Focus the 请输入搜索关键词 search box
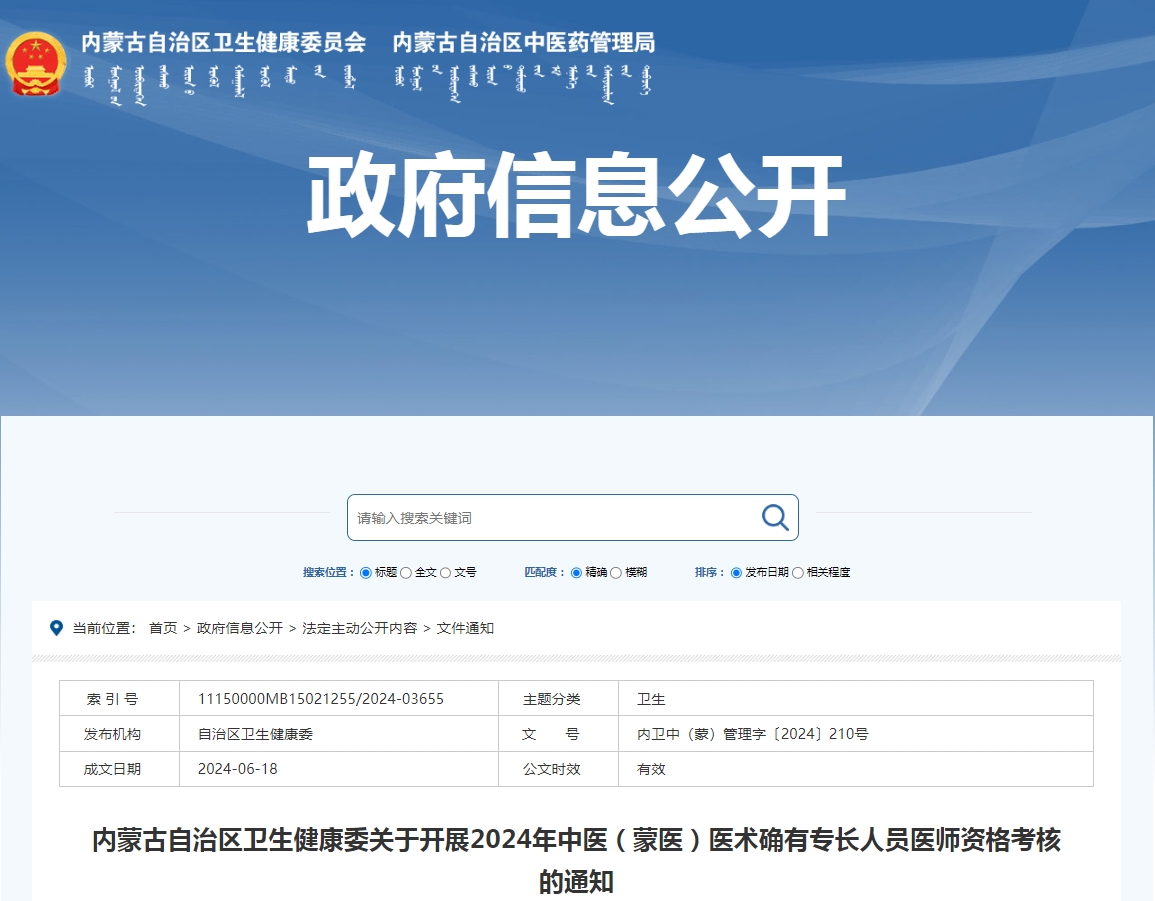Viewport: 1155px width, 901px height. [x=550, y=518]
